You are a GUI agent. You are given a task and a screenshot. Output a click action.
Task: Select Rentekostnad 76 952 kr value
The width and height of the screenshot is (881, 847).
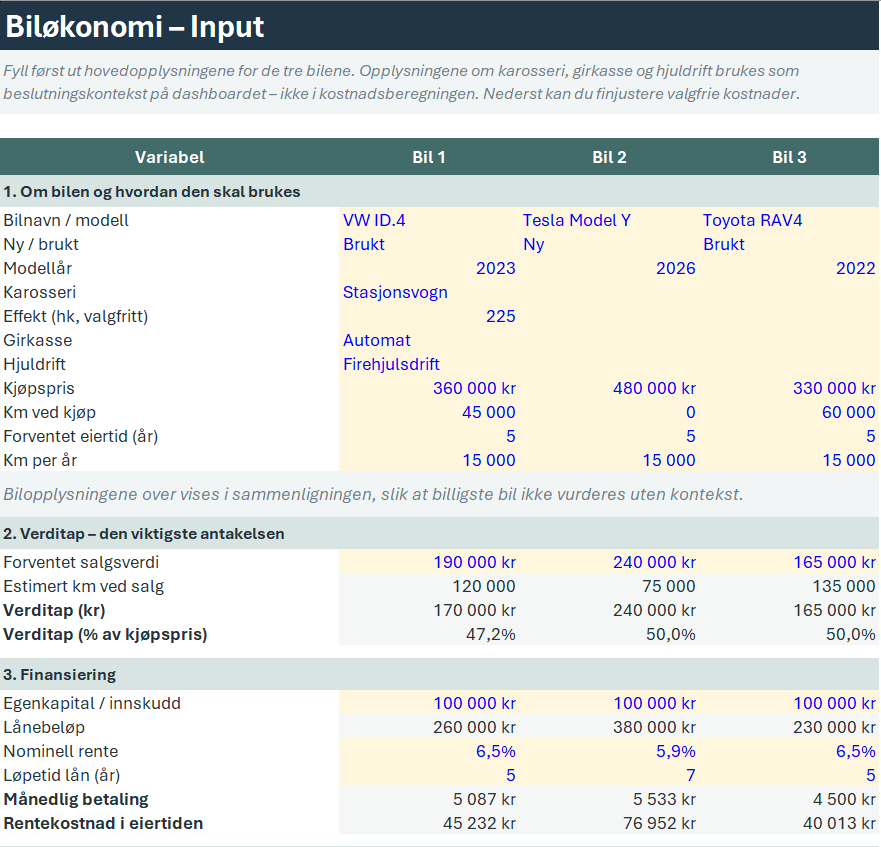point(659,823)
